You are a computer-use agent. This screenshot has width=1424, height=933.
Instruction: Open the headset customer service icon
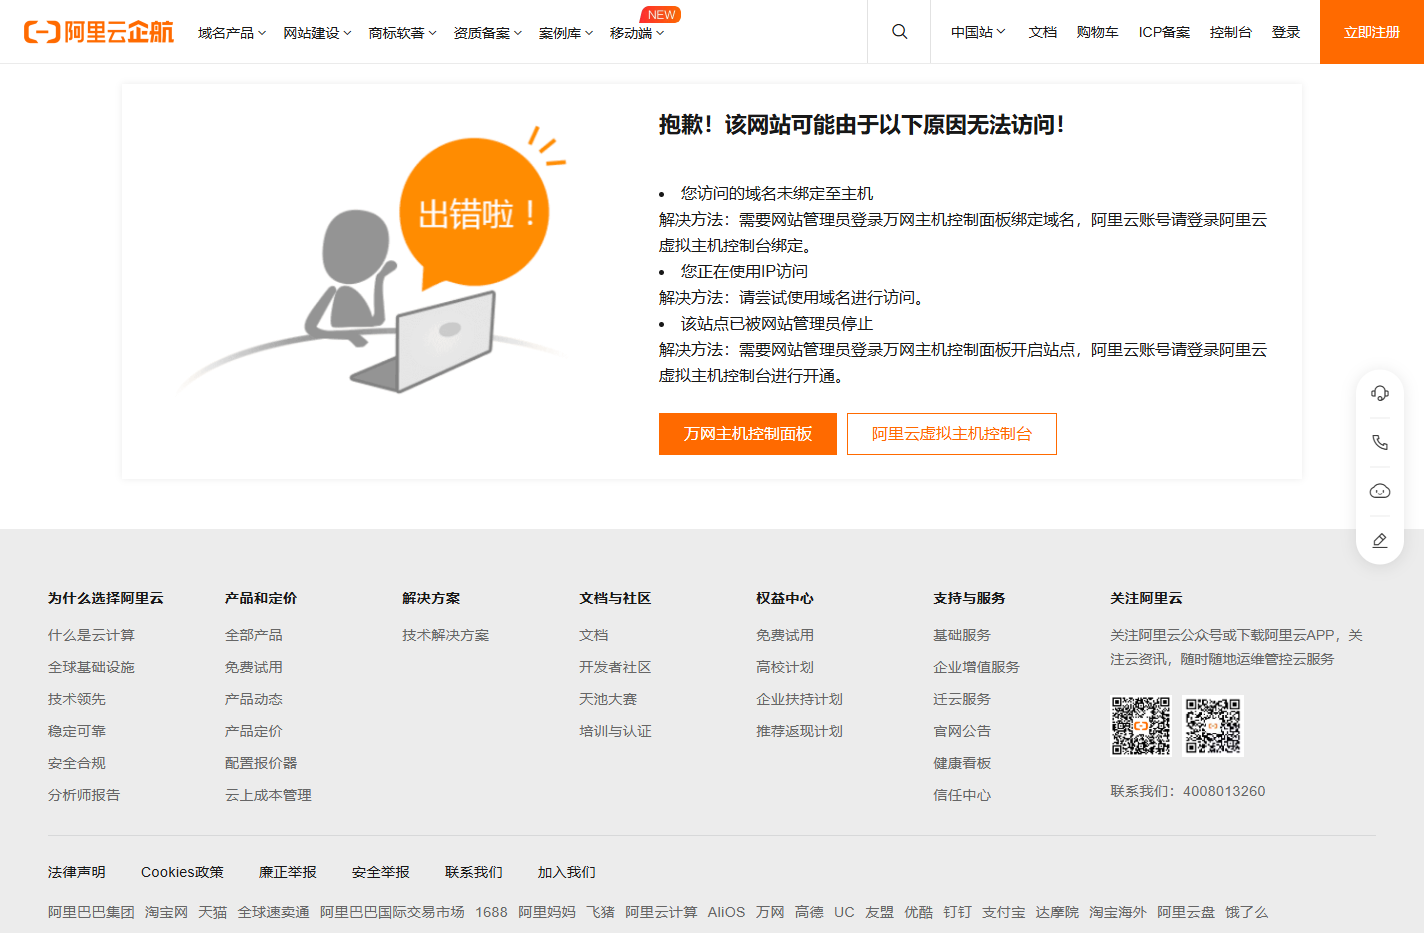(1380, 393)
